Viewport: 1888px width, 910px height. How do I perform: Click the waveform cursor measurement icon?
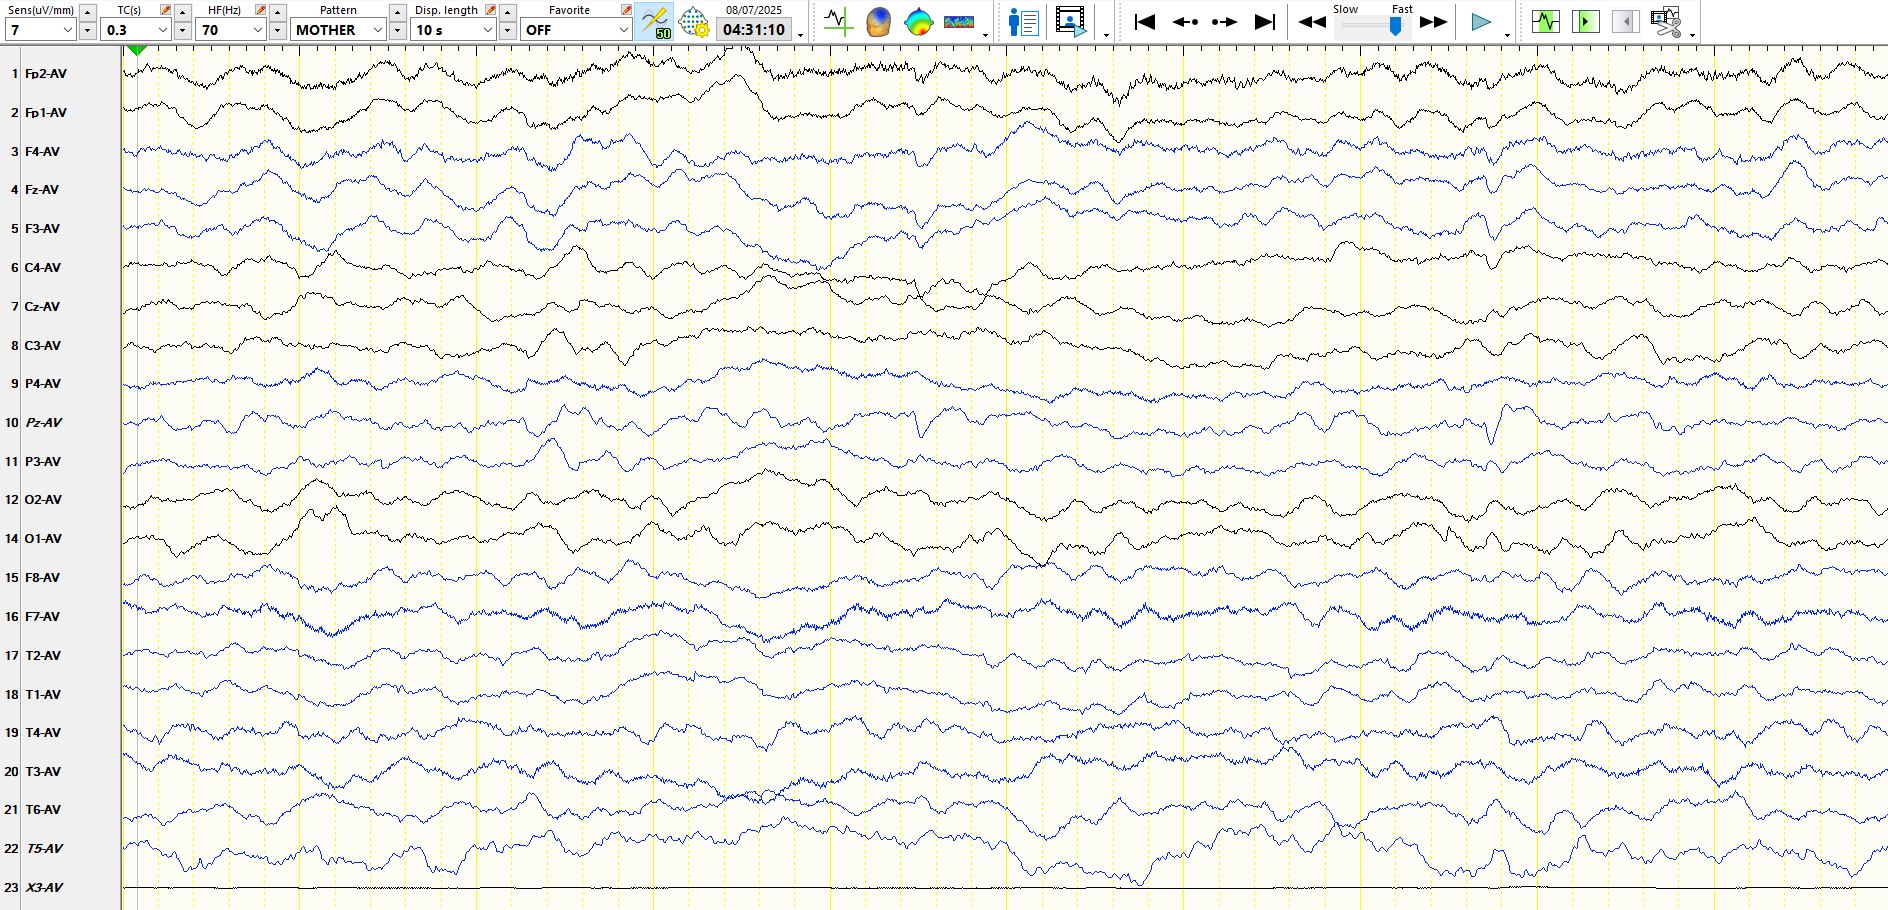coord(837,22)
